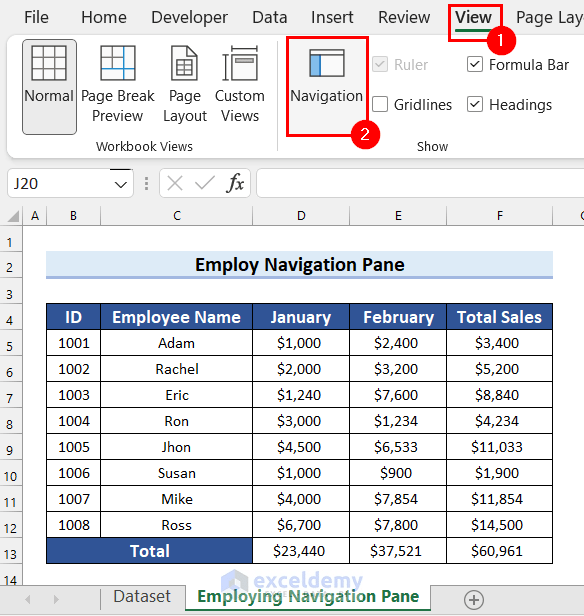This screenshot has width=584, height=616.
Task: Enable the Gridlines checkbox
Action: 380,104
